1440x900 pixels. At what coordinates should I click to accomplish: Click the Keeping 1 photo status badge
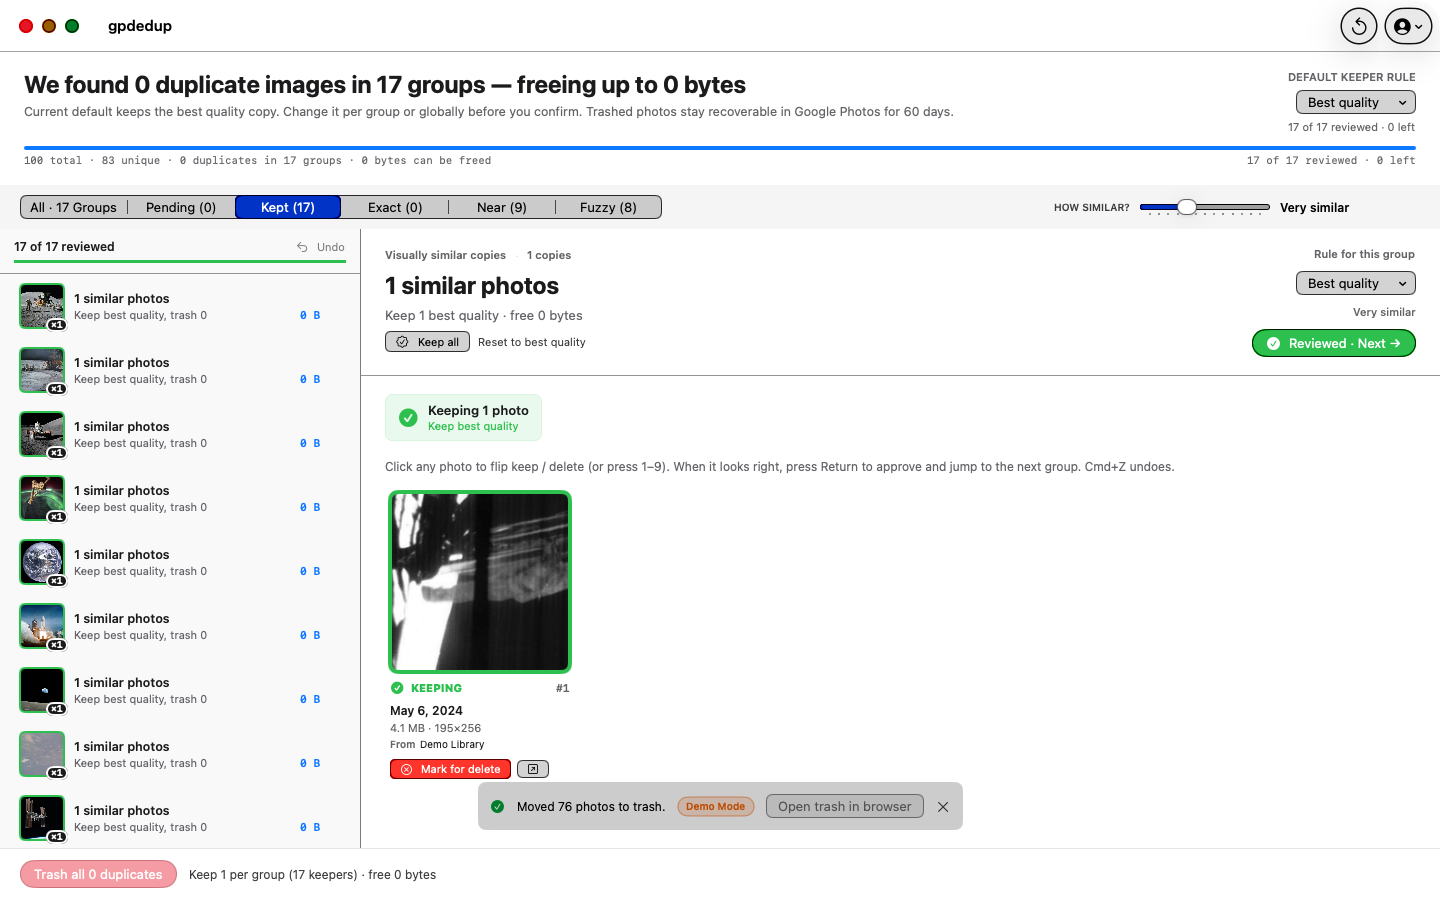point(463,418)
